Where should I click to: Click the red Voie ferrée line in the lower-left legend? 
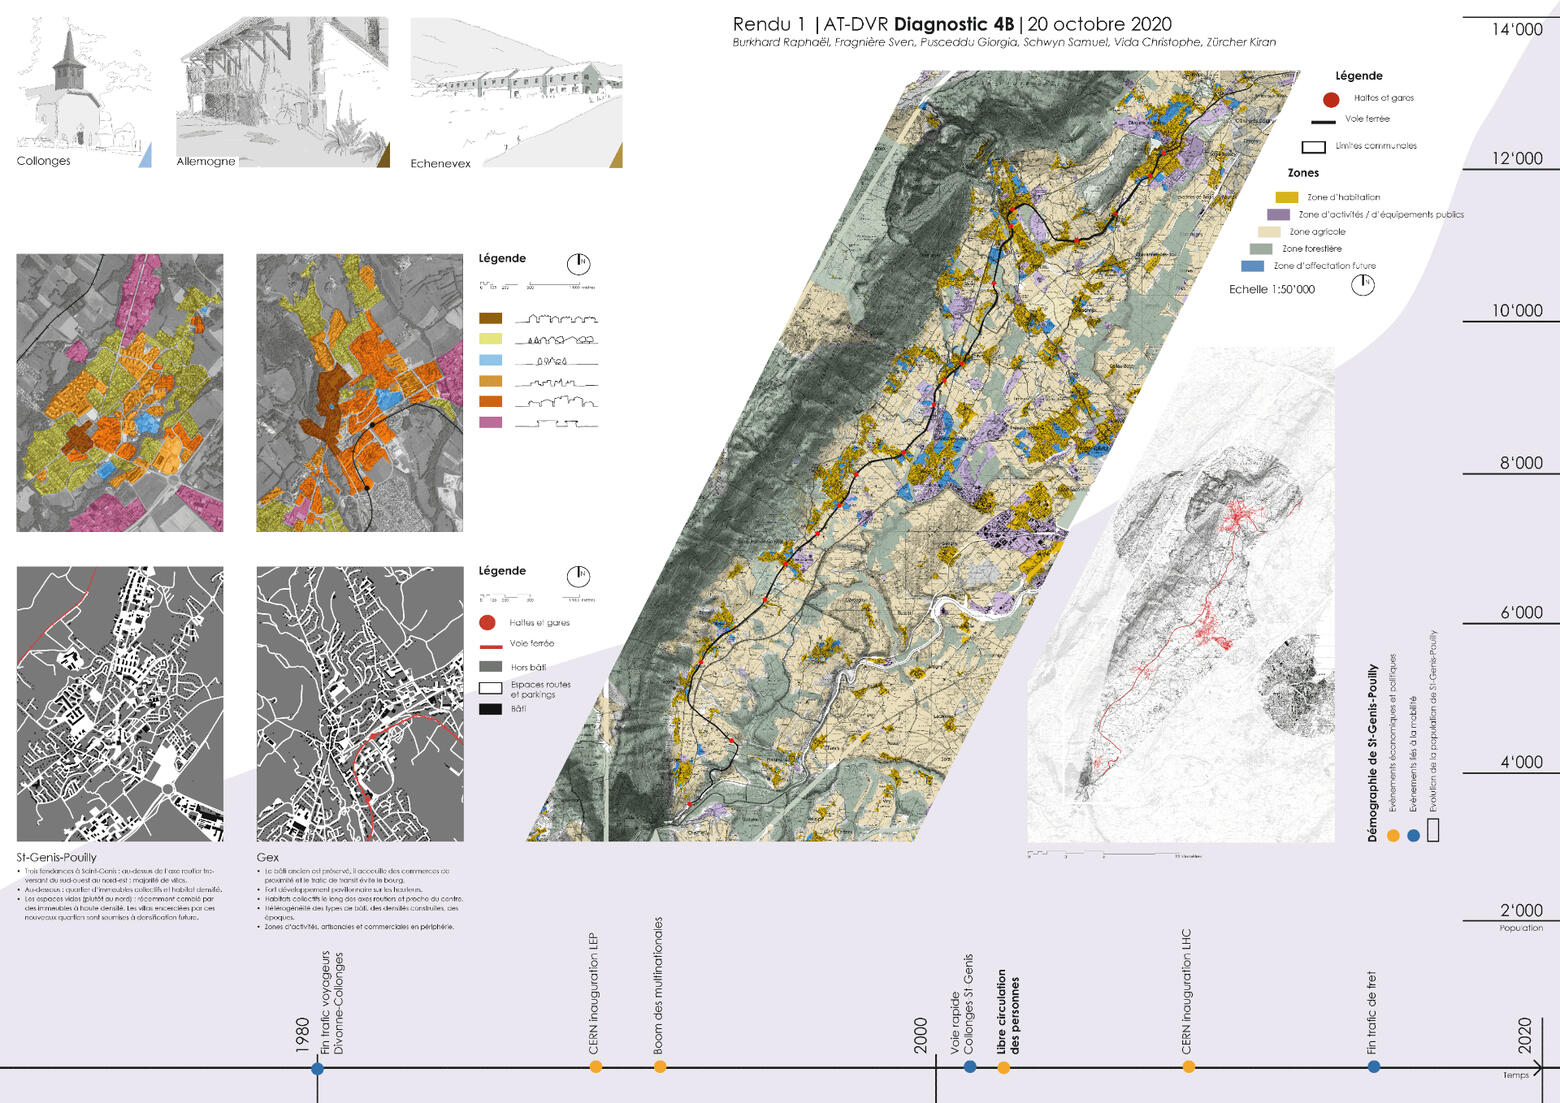(x=490, y=646)
